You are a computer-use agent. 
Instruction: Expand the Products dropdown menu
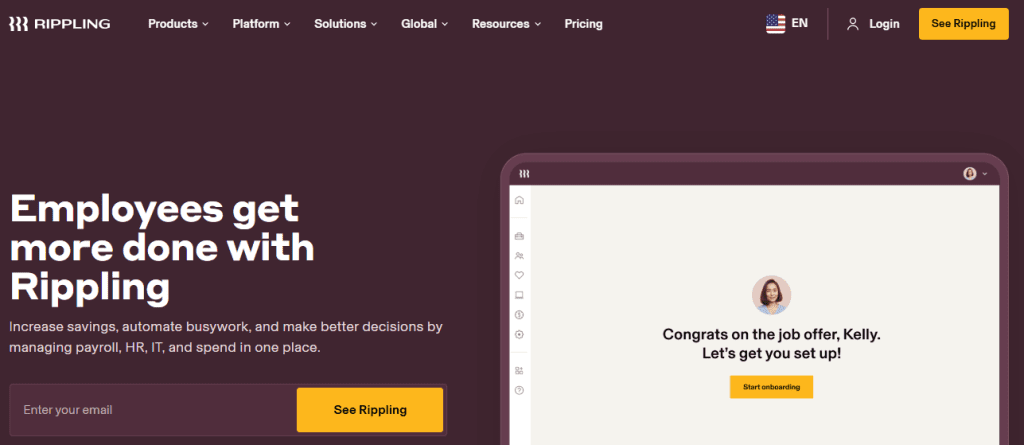point(178,24)
